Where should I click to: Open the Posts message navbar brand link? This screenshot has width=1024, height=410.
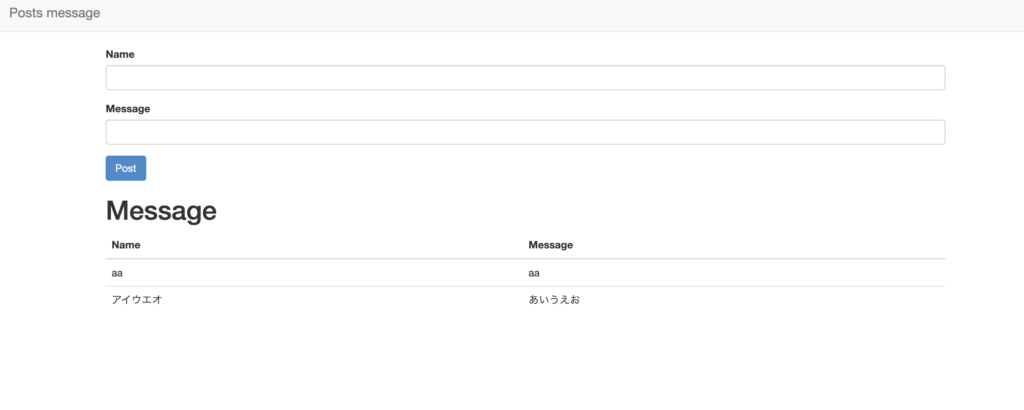point(55,13)
